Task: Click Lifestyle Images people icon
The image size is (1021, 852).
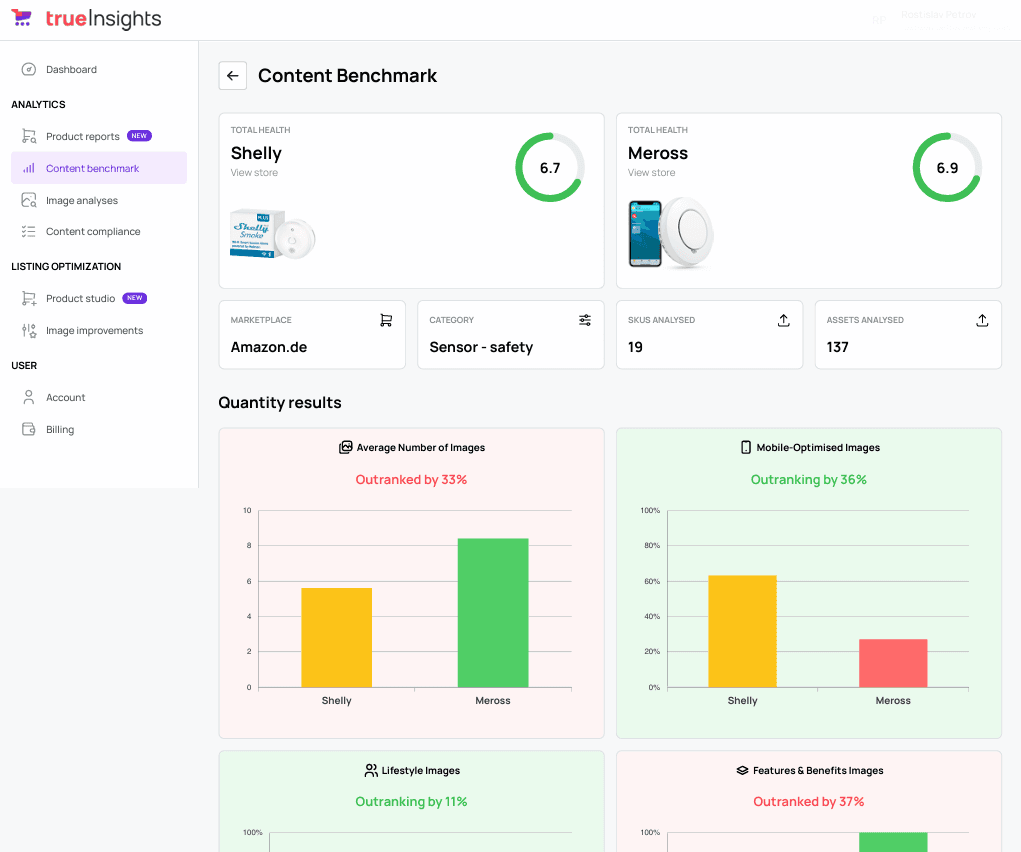Action: (x=371, y=771)
